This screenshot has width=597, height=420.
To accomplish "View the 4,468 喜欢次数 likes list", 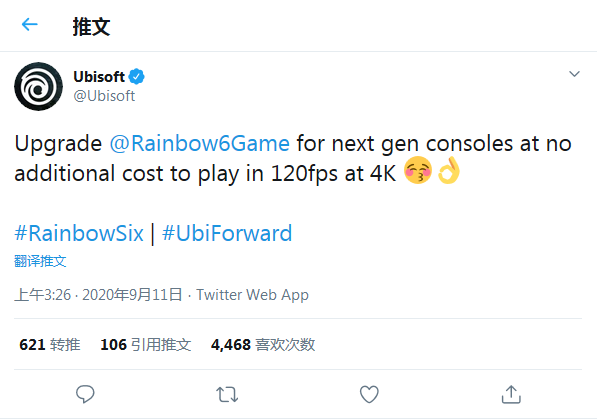I will pos(263,345).
